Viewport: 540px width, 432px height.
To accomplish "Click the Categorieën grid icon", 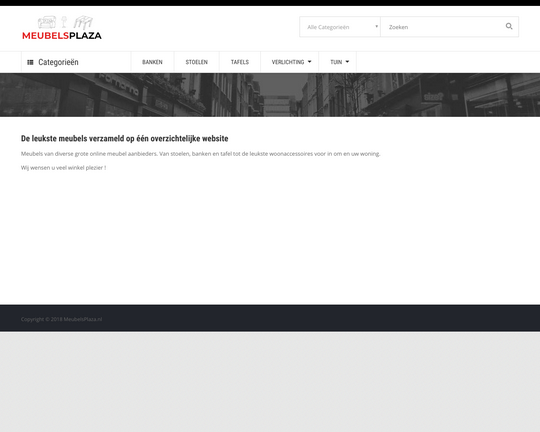I will 30,62.
